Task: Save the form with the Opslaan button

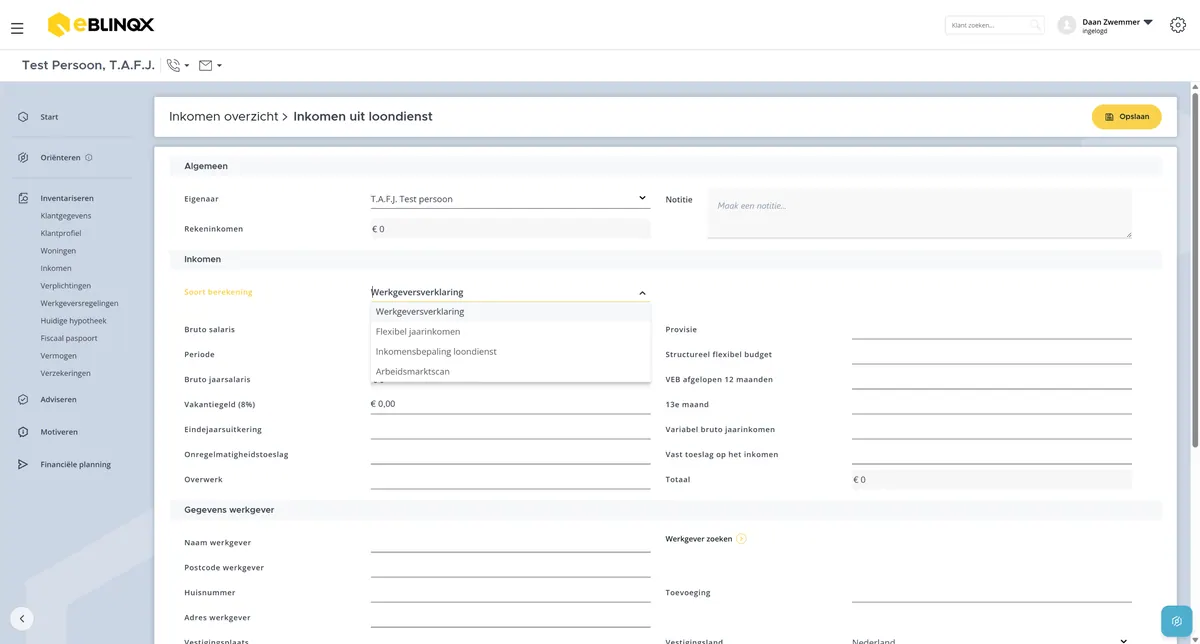Action: coord(1126,117)
